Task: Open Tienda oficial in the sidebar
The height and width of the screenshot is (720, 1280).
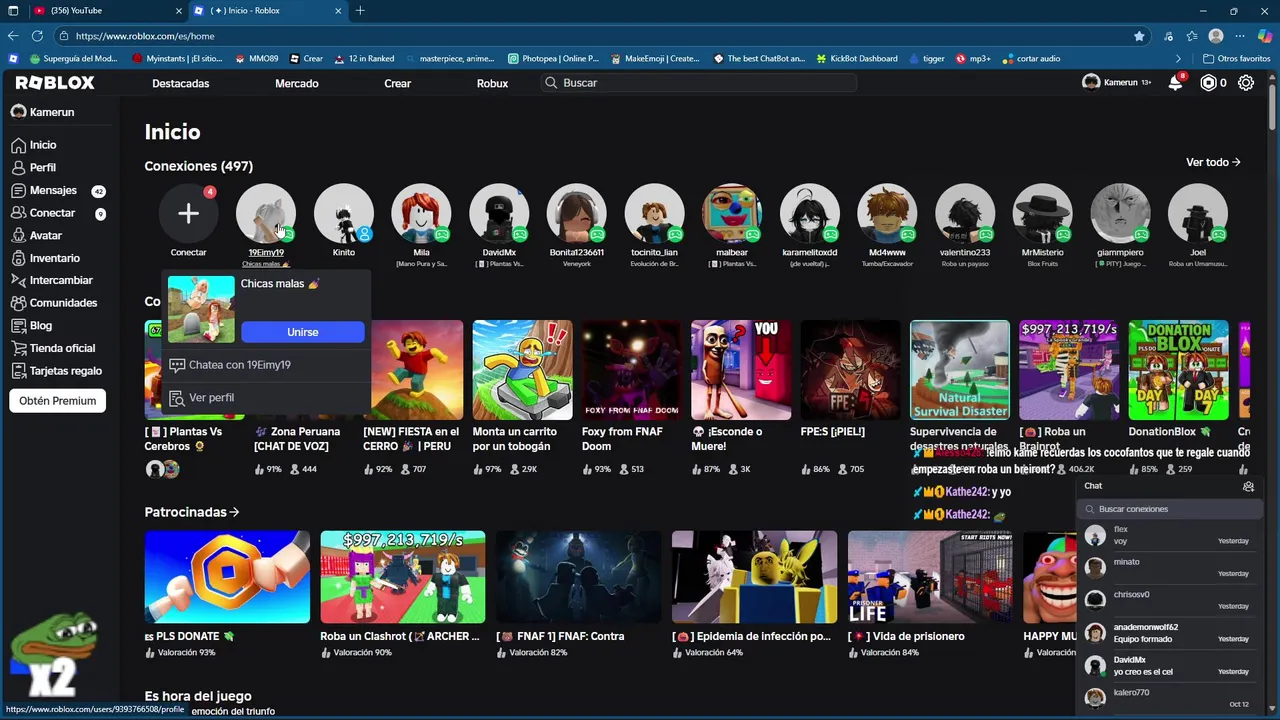Action: pyautogui.click(x=62, y=348)
